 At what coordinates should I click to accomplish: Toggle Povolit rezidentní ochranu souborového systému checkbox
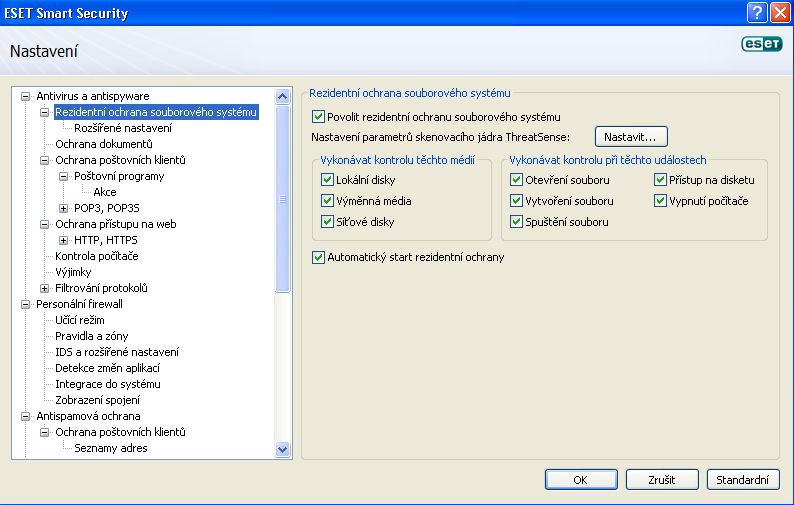pos(318,117)
